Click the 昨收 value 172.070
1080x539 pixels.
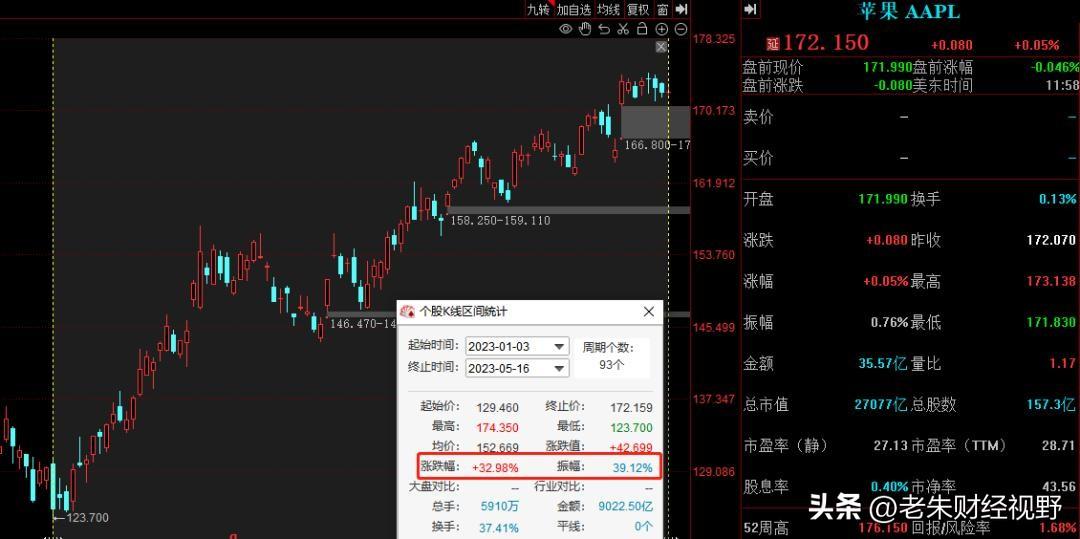click(1050, 240)
